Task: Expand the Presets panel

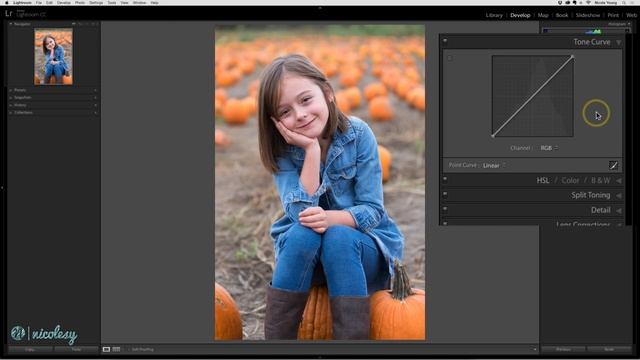Action: click(x=11, y=90)
